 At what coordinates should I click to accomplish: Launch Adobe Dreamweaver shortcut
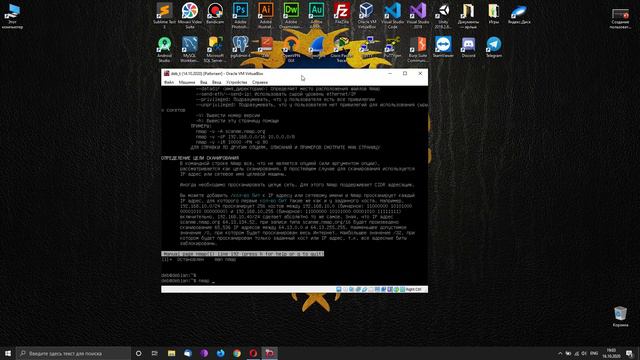pos(291,16)
